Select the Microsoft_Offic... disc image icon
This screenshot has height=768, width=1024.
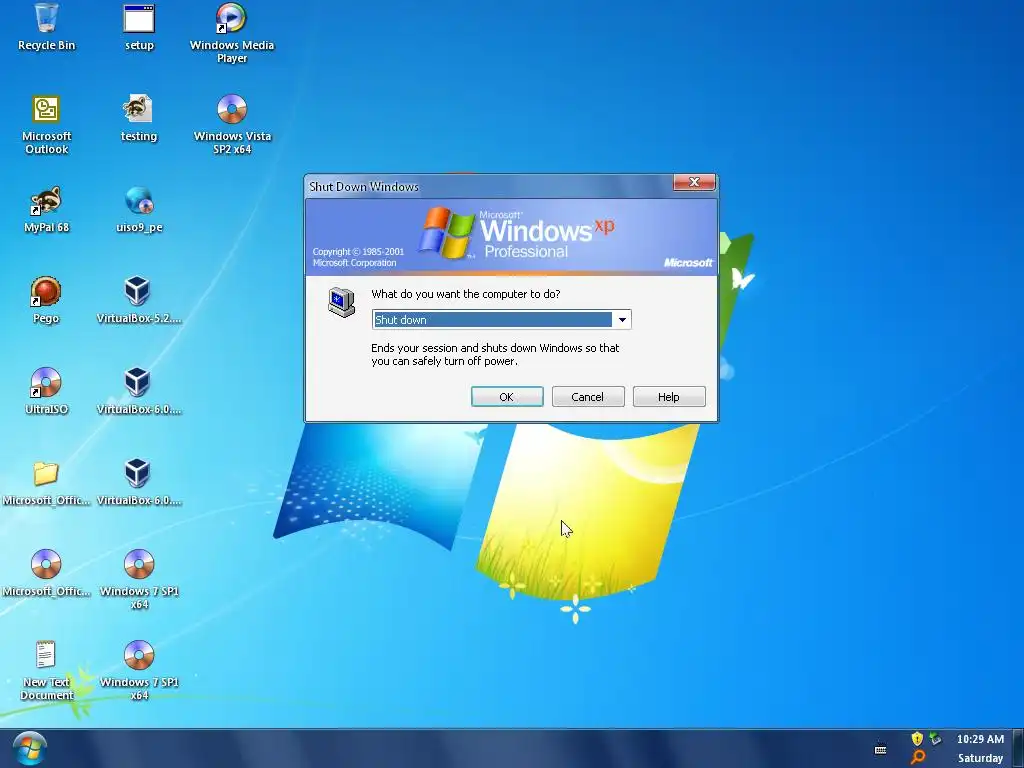tap(46, 573)
